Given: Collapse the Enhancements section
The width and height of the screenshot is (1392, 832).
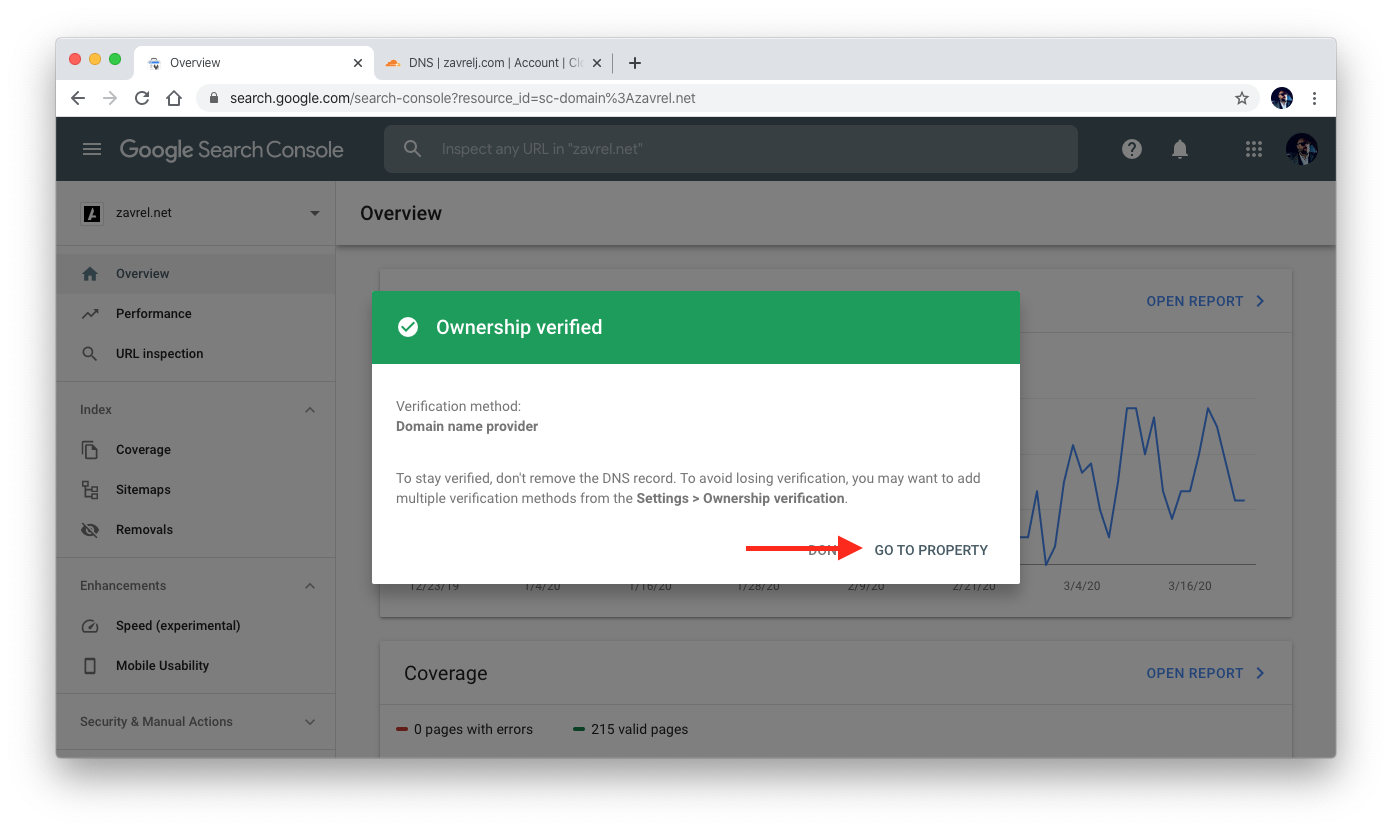Looking at the screenshot, I should pyautogui.click(x=310, y=586).
